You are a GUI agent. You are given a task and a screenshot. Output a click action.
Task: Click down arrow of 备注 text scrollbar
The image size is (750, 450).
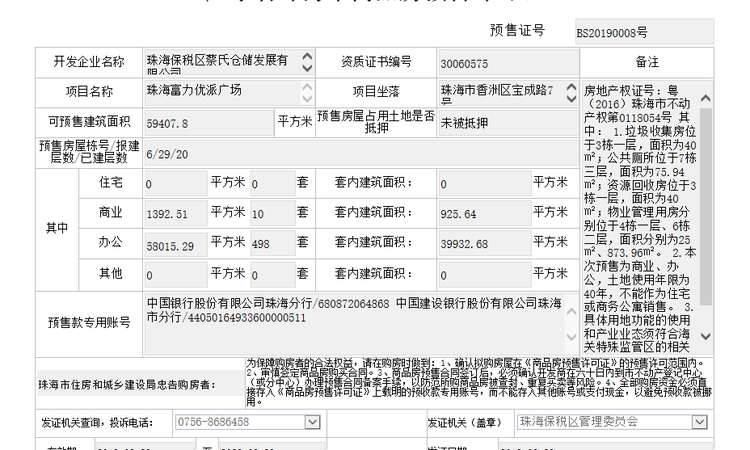coord(706,336)
